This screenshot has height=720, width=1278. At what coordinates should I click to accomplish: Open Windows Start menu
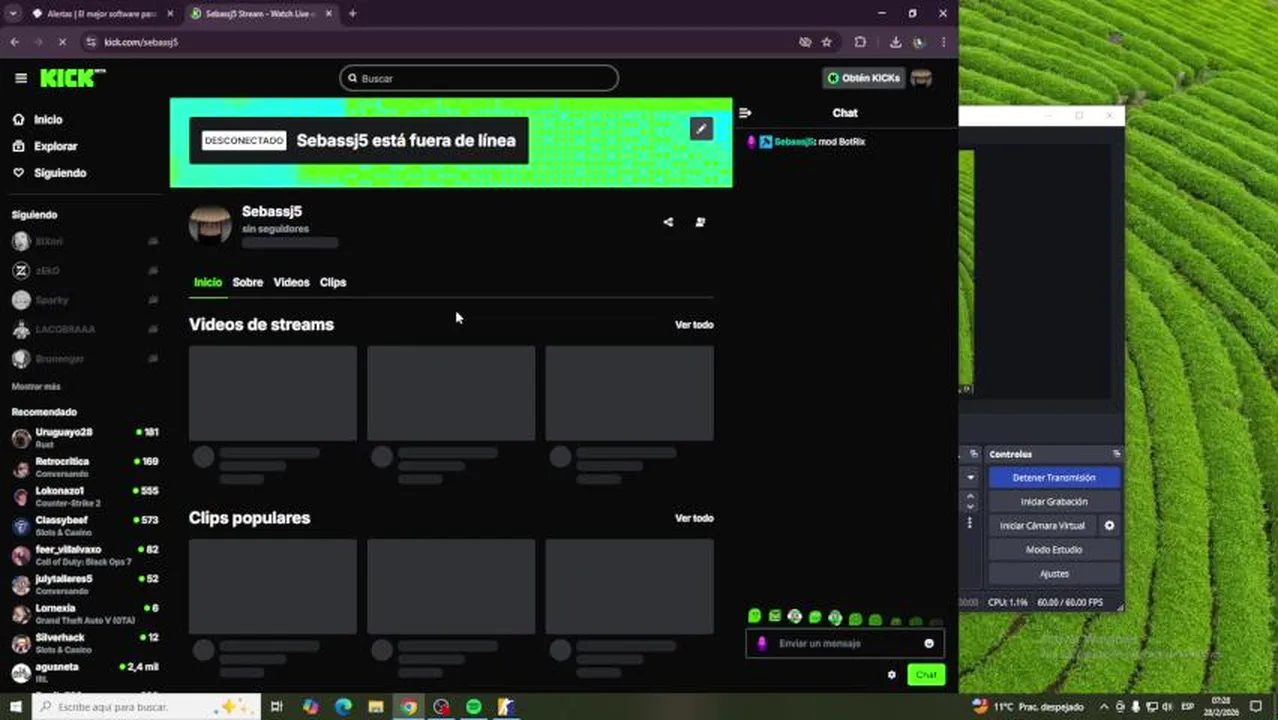[x=15, y=707]
